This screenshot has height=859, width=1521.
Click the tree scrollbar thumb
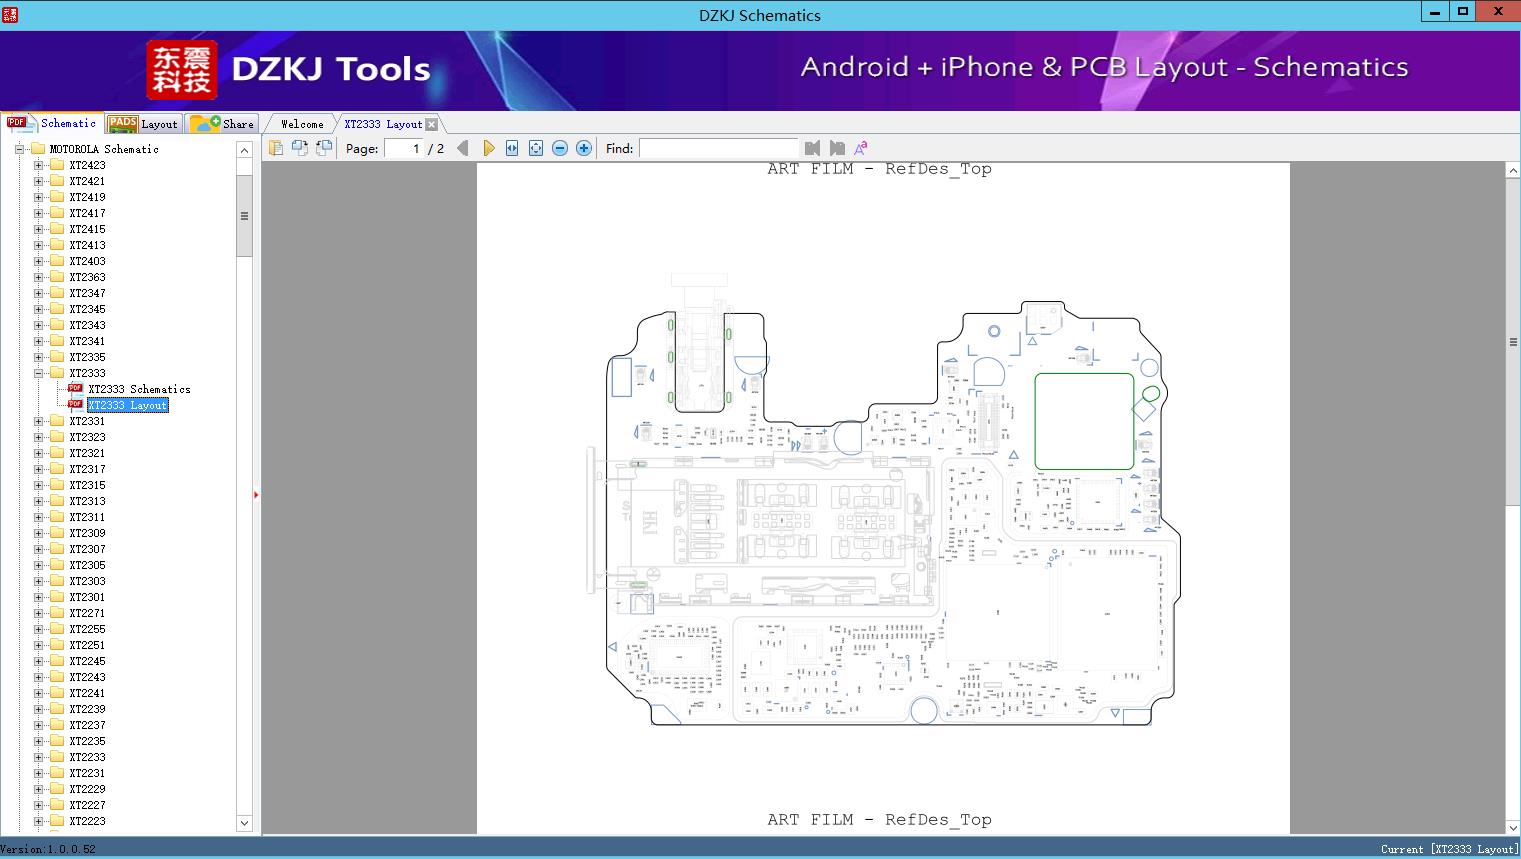pyautogui.click(x=244, y=216)
